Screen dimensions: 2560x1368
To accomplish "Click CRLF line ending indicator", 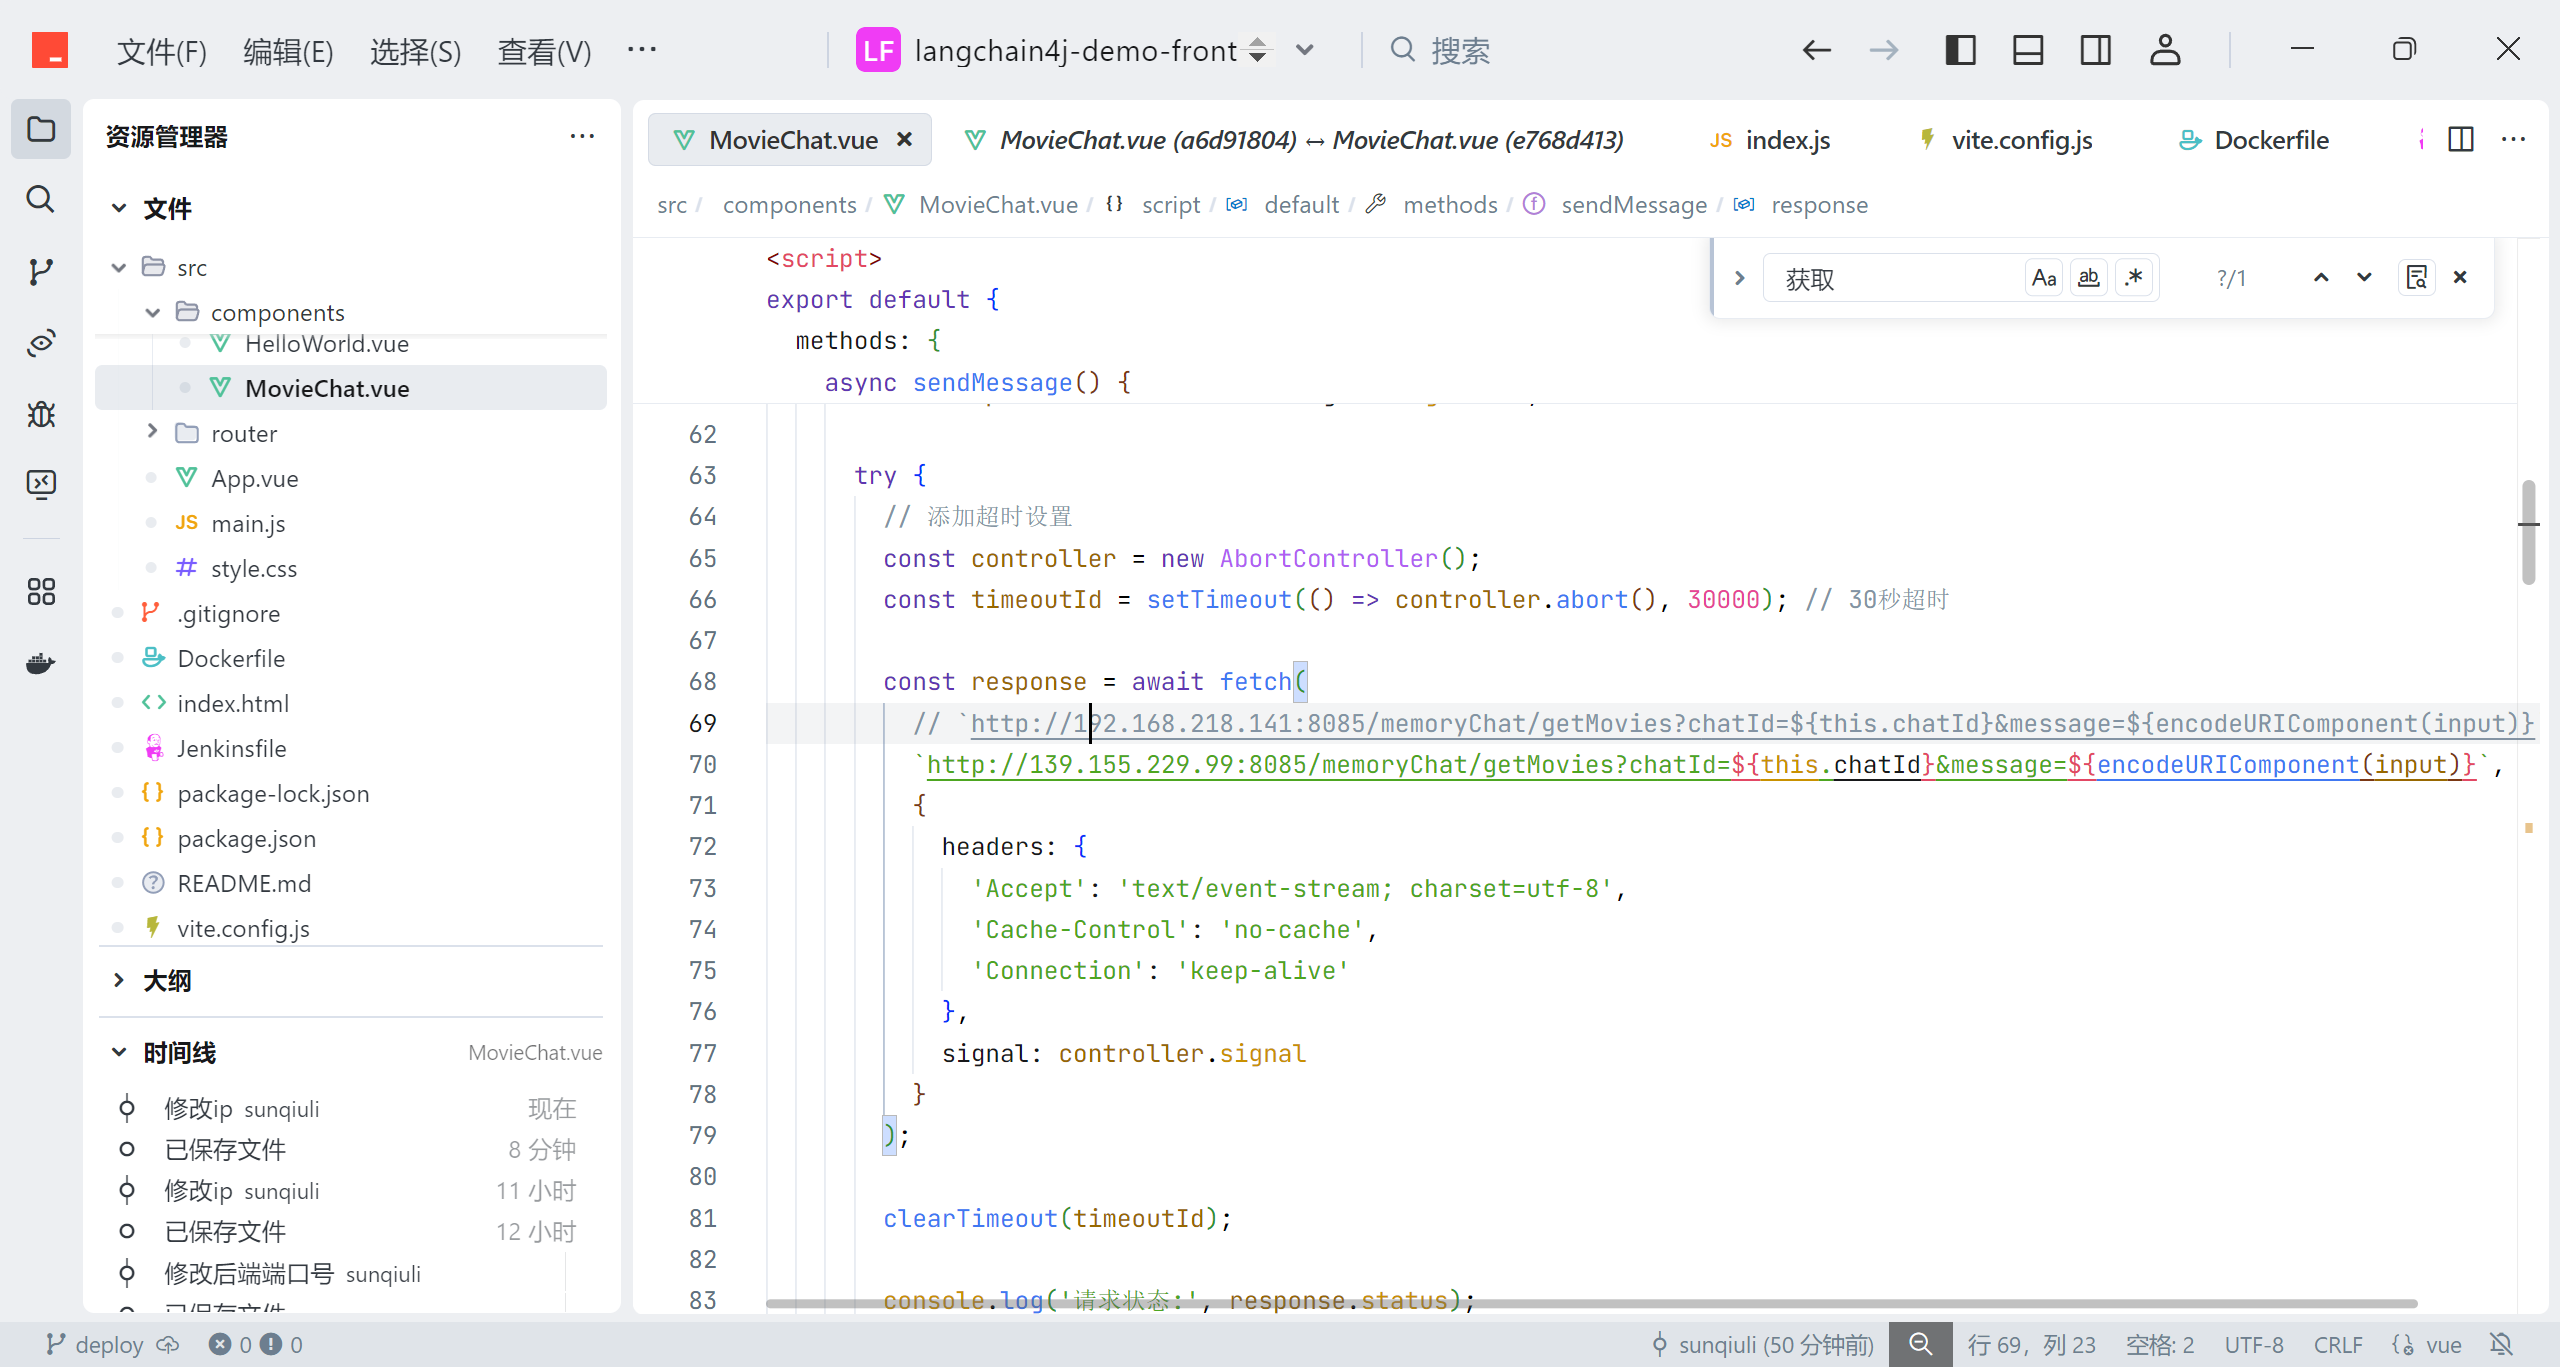I will (x=2337, y=1344).
